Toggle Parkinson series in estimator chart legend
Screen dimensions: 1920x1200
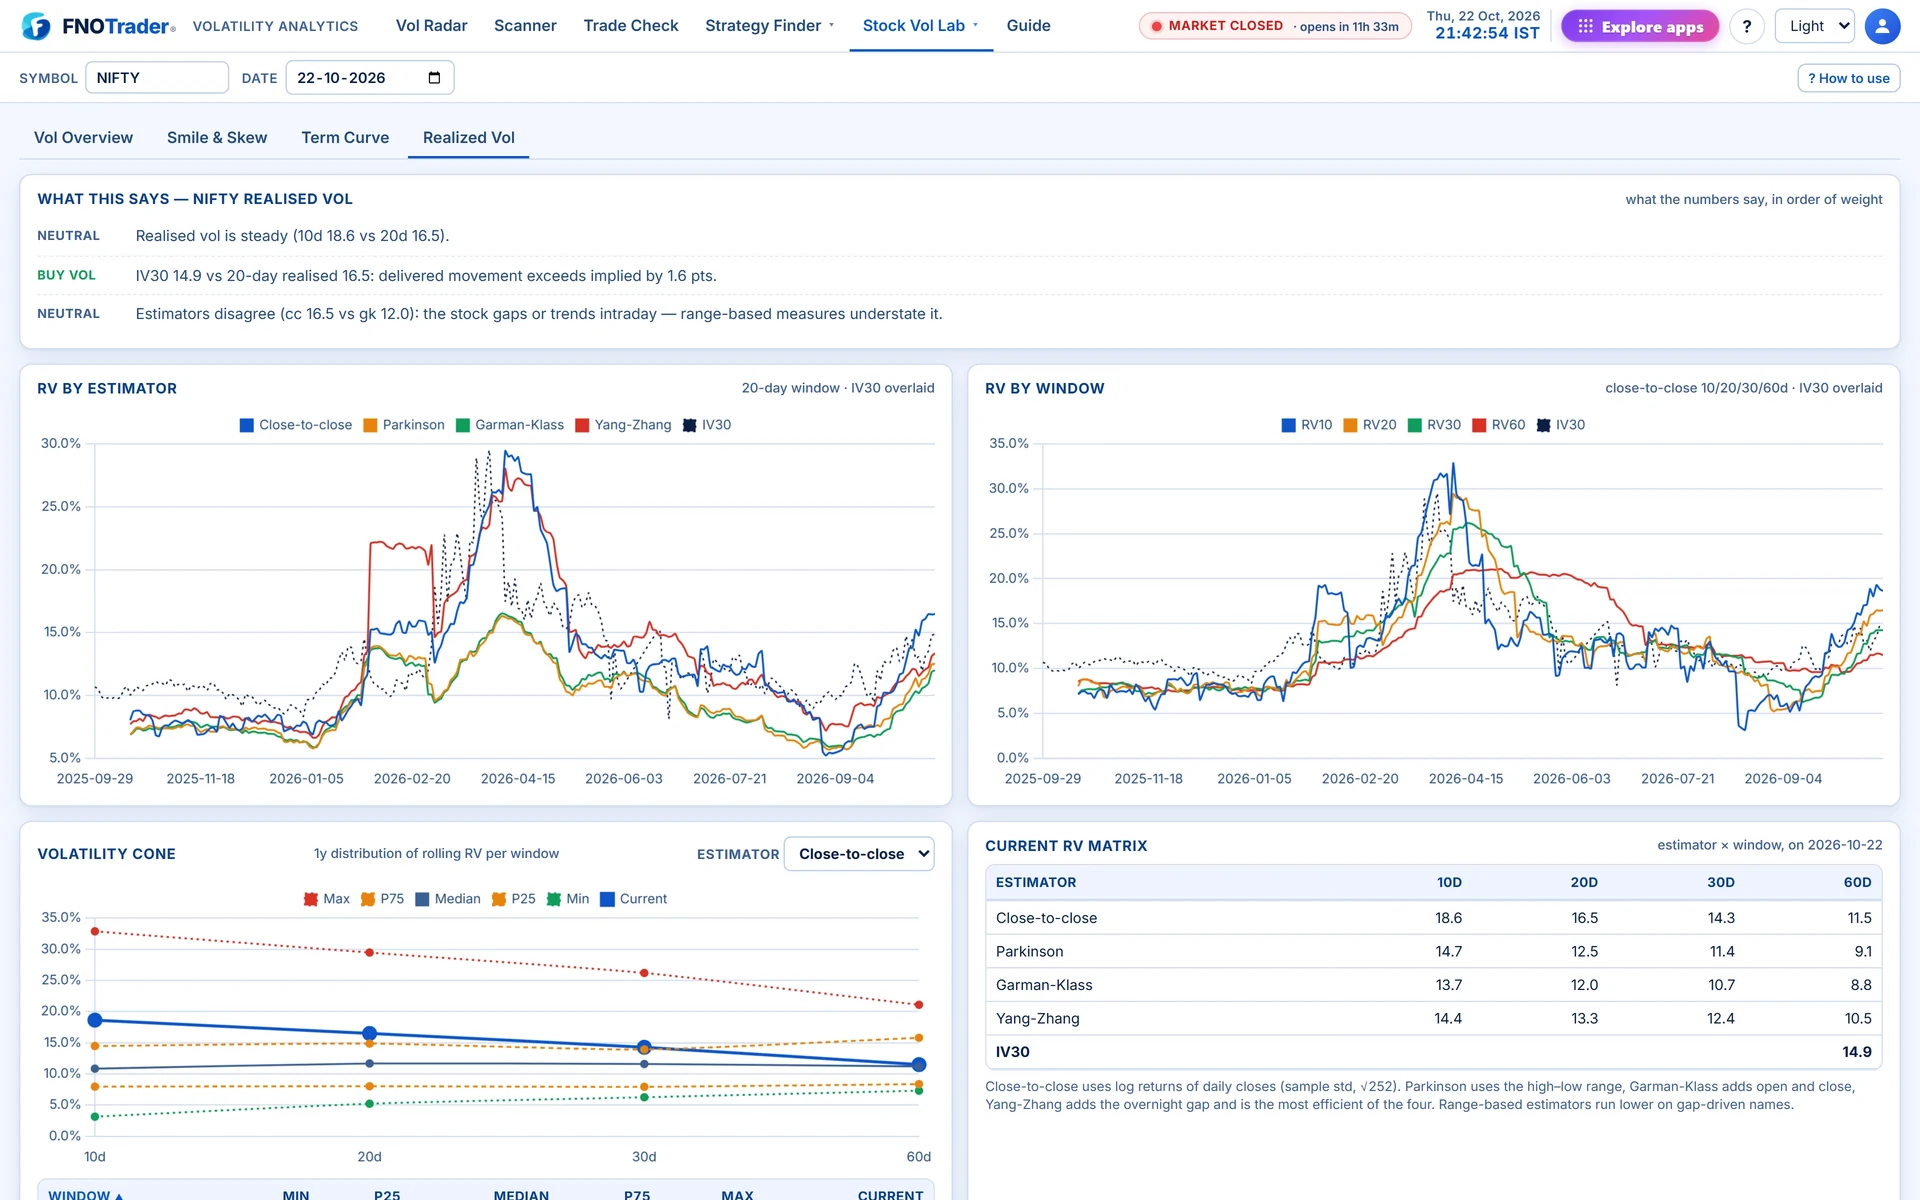[x=404, y=425]
